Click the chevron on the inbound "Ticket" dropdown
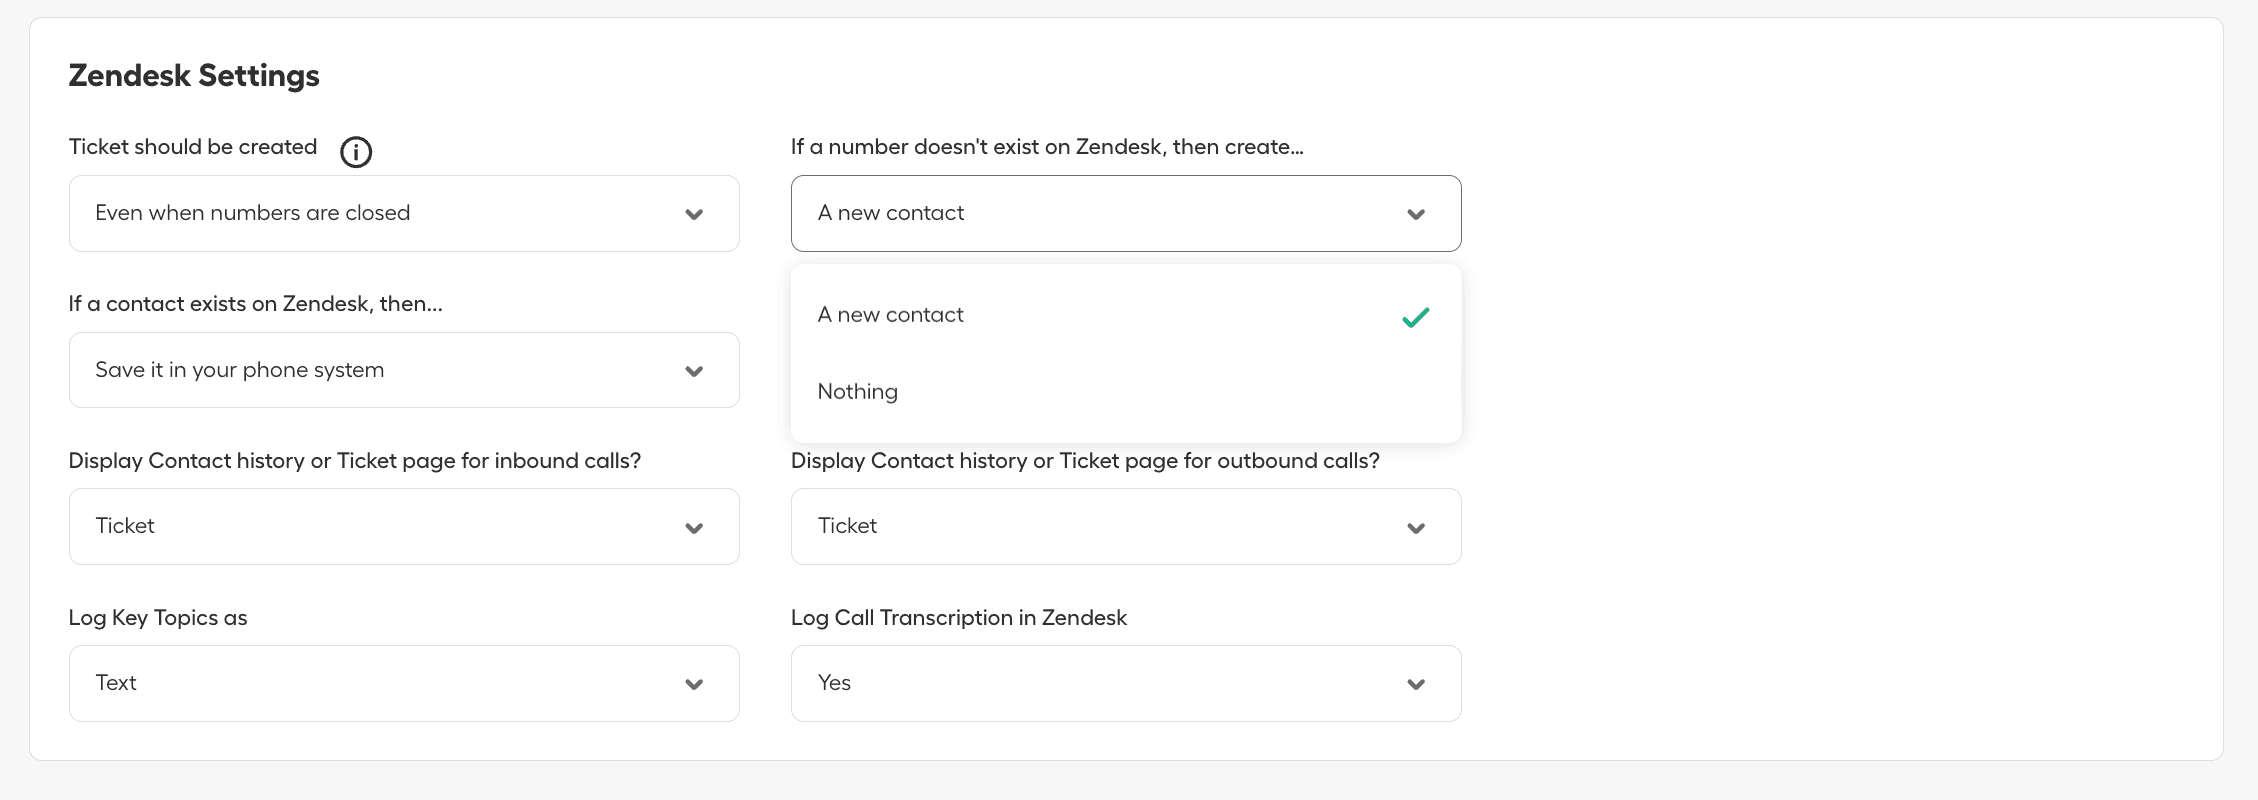Screen dimensions: 2258x800 click(x=694, y=527)
